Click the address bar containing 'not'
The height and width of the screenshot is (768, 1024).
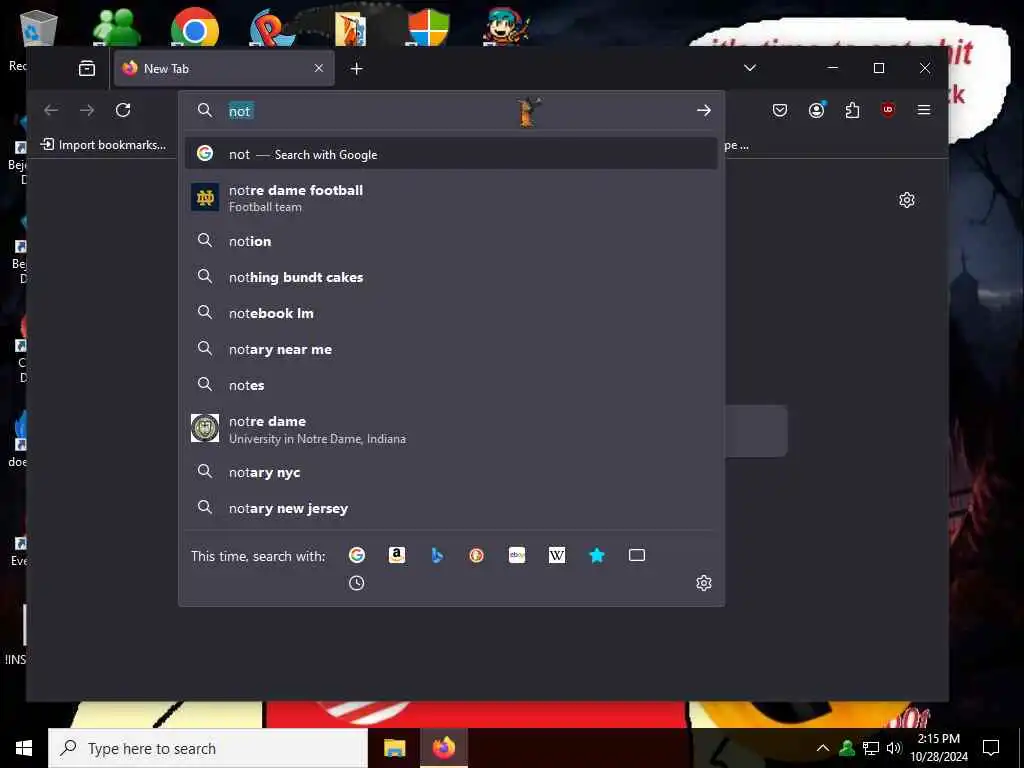tap(451, 110)
